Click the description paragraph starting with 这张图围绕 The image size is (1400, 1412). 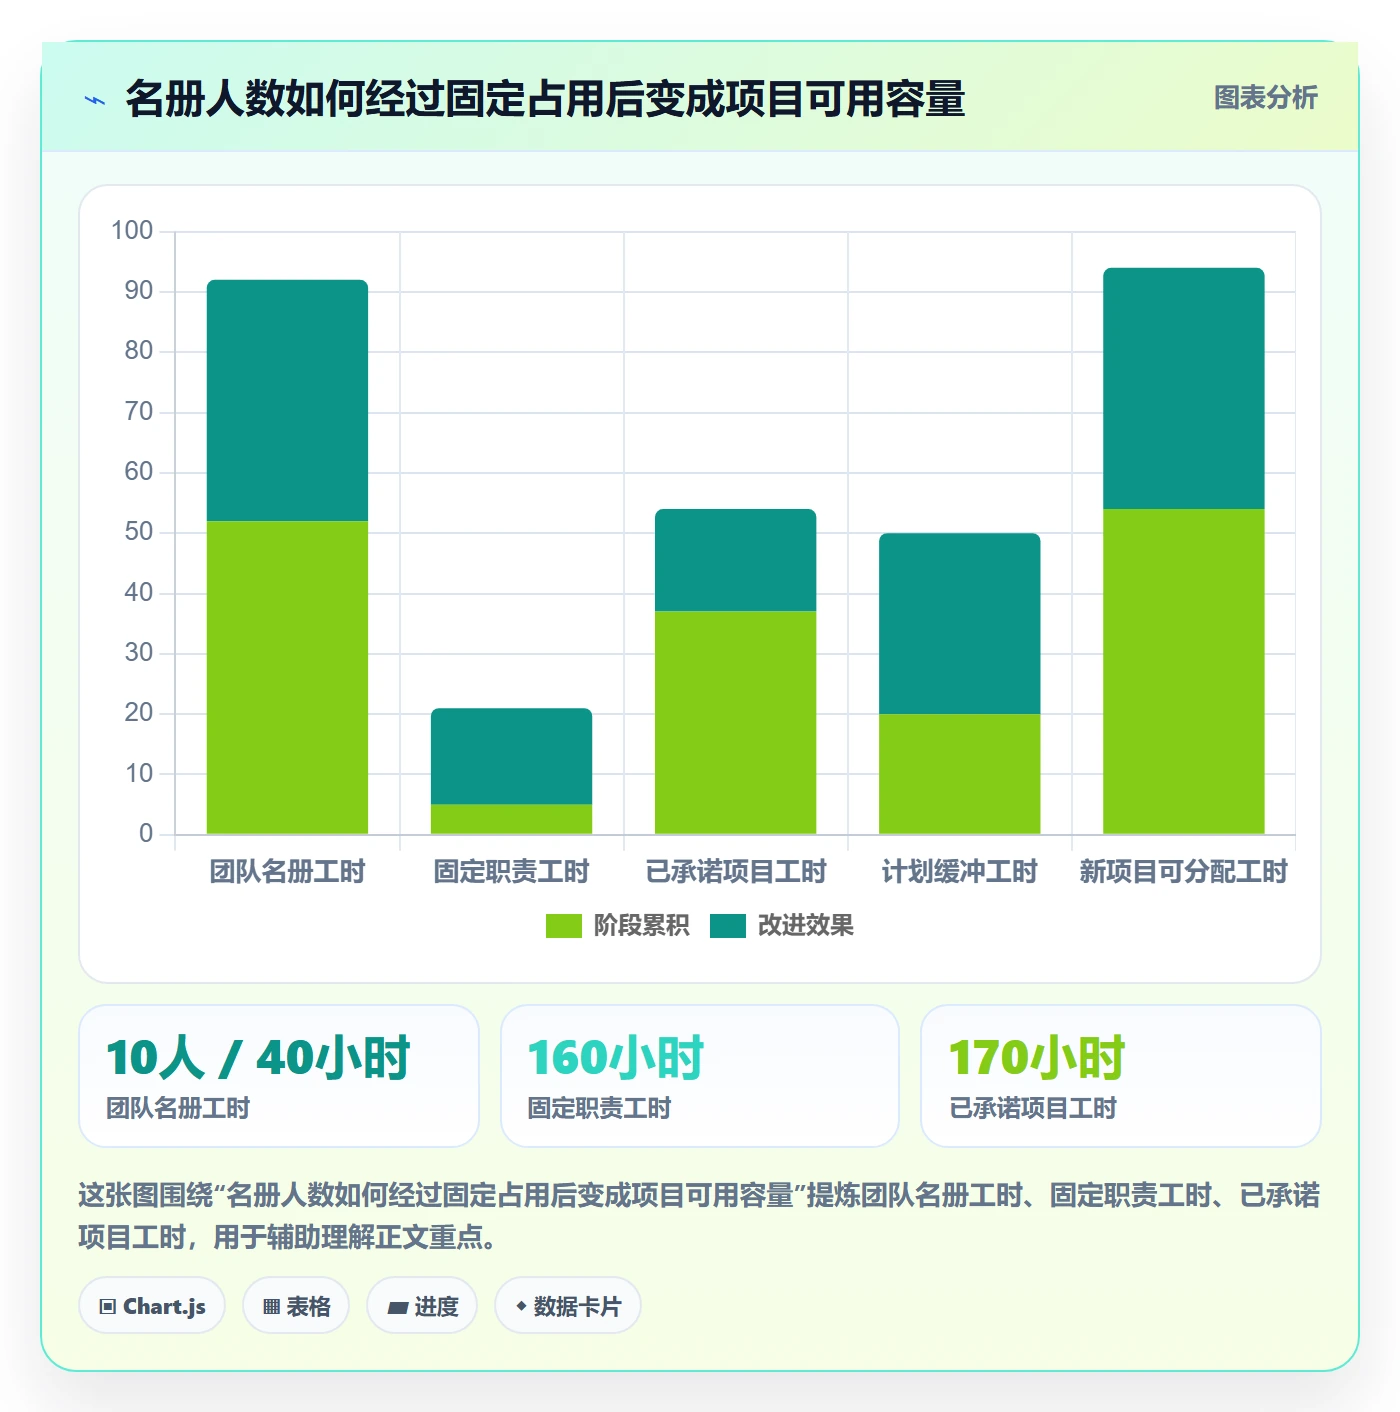[x=699, y=1216]
